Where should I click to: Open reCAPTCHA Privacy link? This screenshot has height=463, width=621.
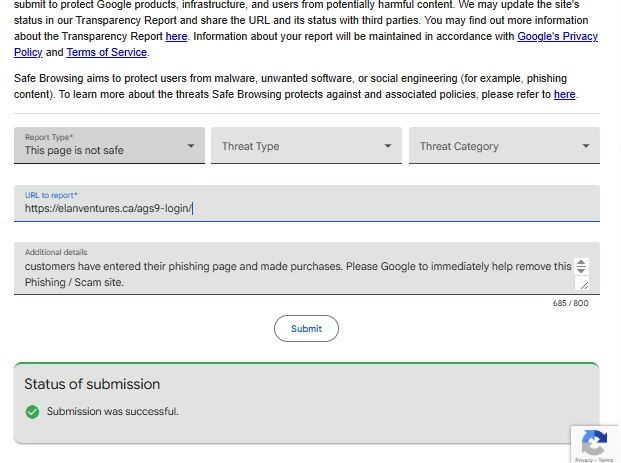tap(583, 460)
